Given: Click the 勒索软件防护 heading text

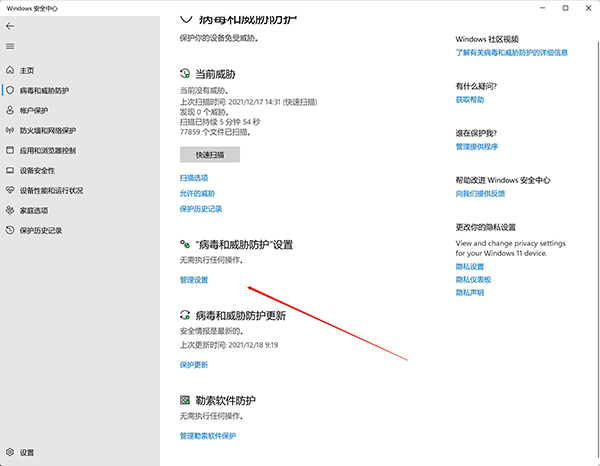Looking at the screenshot, I should pos(225,401).
